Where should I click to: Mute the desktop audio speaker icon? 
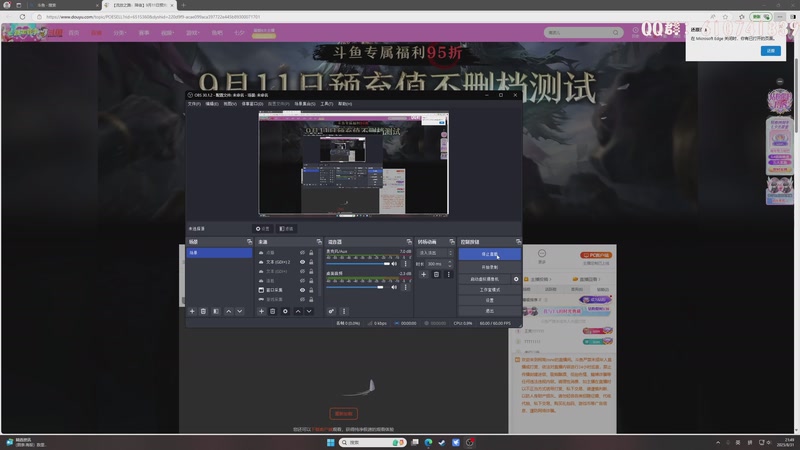coord(394,287)
